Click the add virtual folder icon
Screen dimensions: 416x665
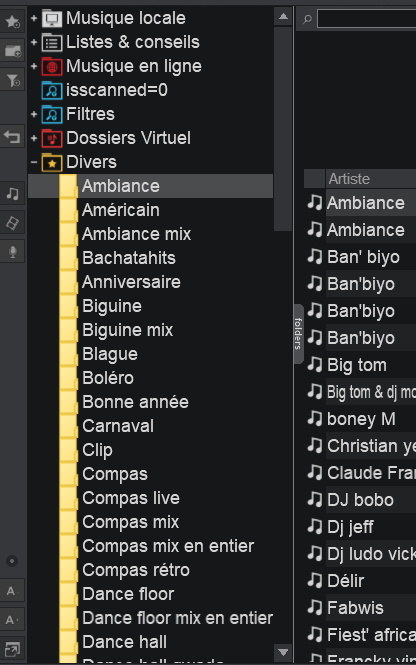pyautogui.click(x=12, y=51)
